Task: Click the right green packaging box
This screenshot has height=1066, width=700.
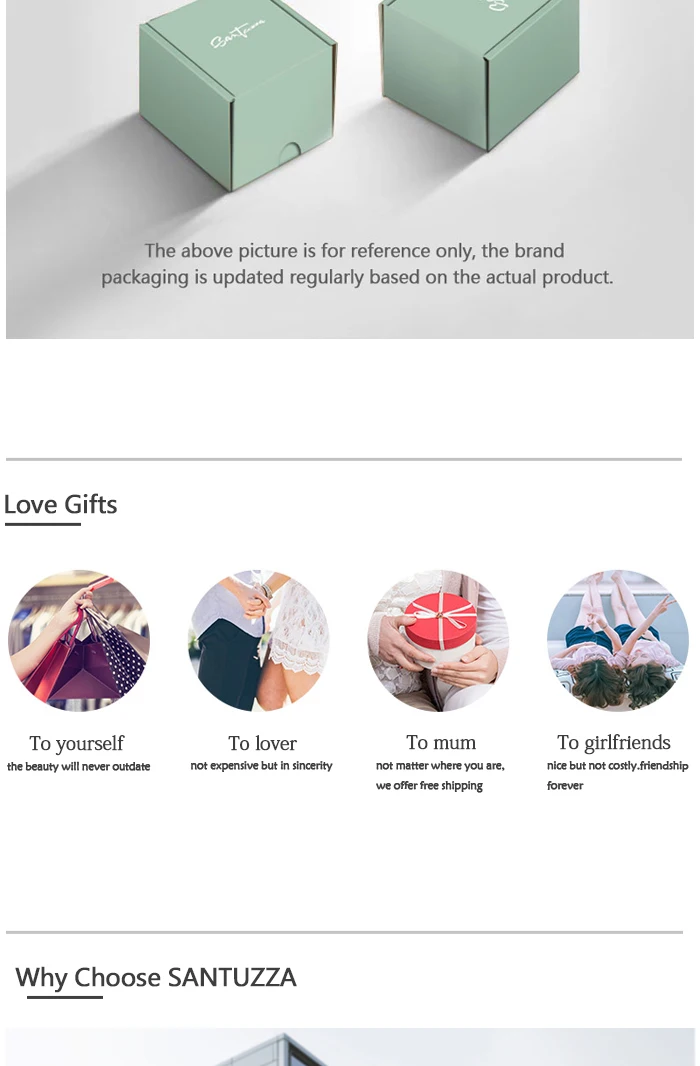Action: tap(480, 71)
